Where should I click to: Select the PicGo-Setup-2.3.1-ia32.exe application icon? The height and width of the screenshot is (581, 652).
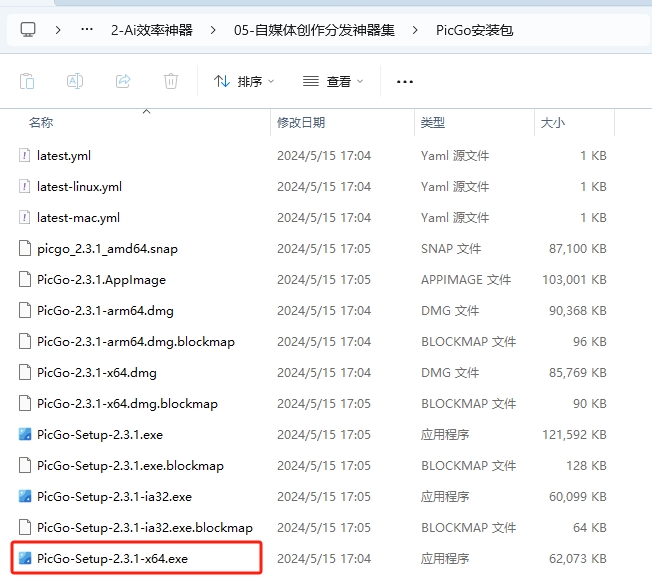click(25, 496)
